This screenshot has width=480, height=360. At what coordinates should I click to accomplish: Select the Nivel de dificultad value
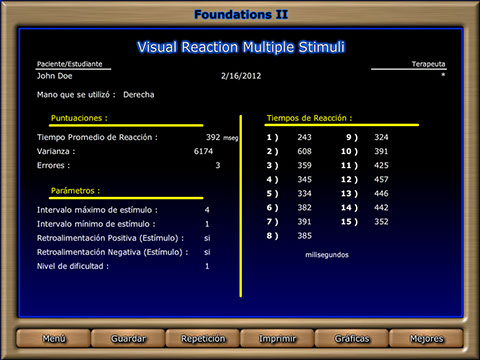click(207, 266)
